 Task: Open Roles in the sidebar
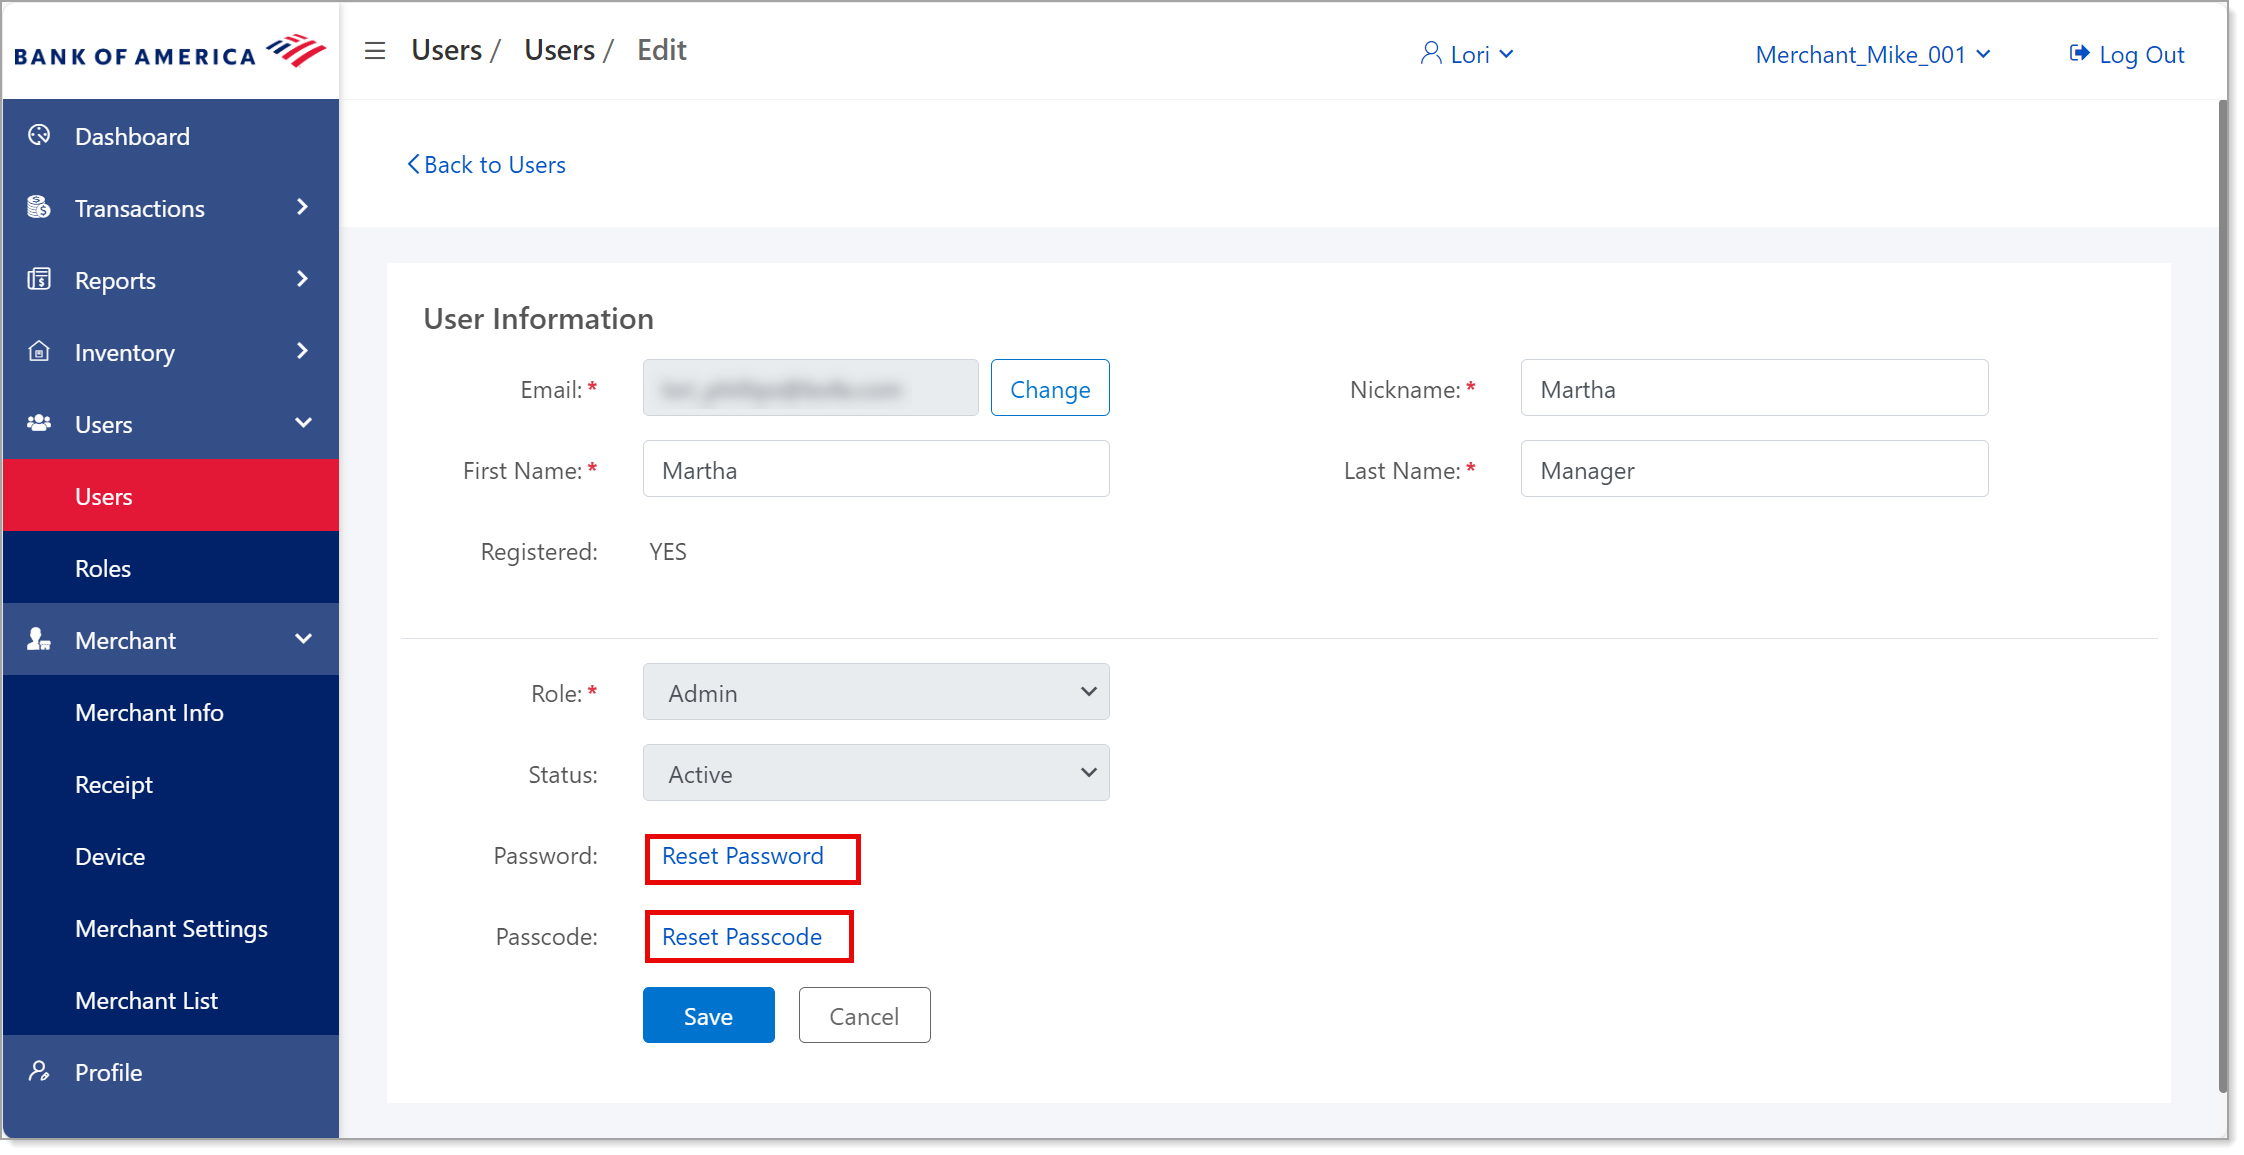[x=171, y=568]
